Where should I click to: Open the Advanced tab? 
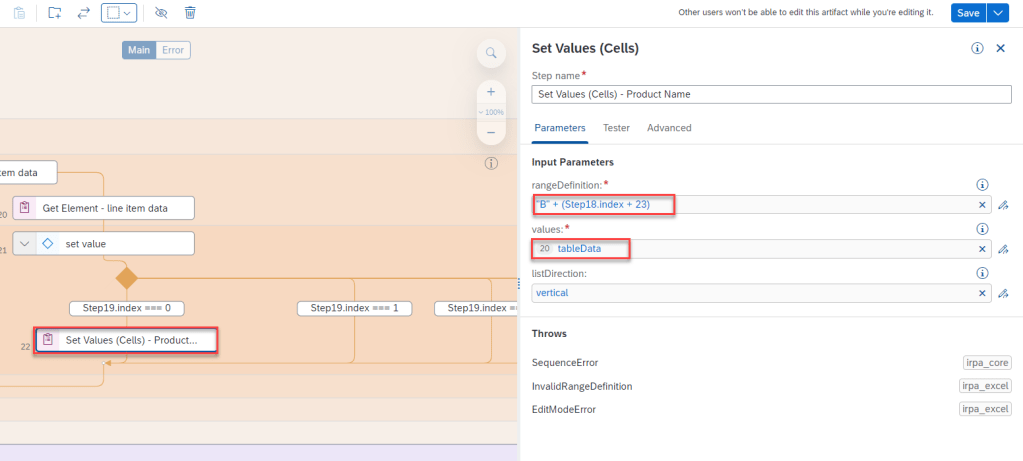click(x=669, y=128)
